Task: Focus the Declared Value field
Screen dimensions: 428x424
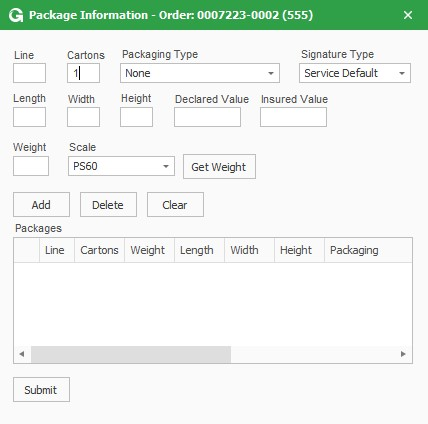Action: coord(207,117)
